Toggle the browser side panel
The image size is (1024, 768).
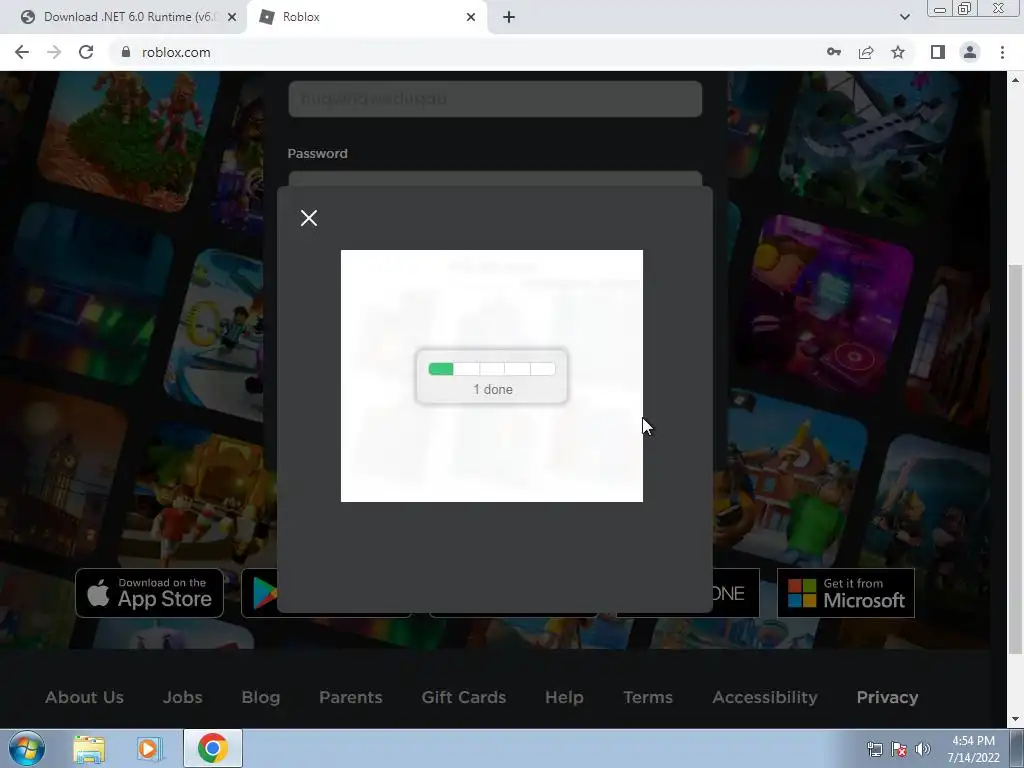[938, 52]
